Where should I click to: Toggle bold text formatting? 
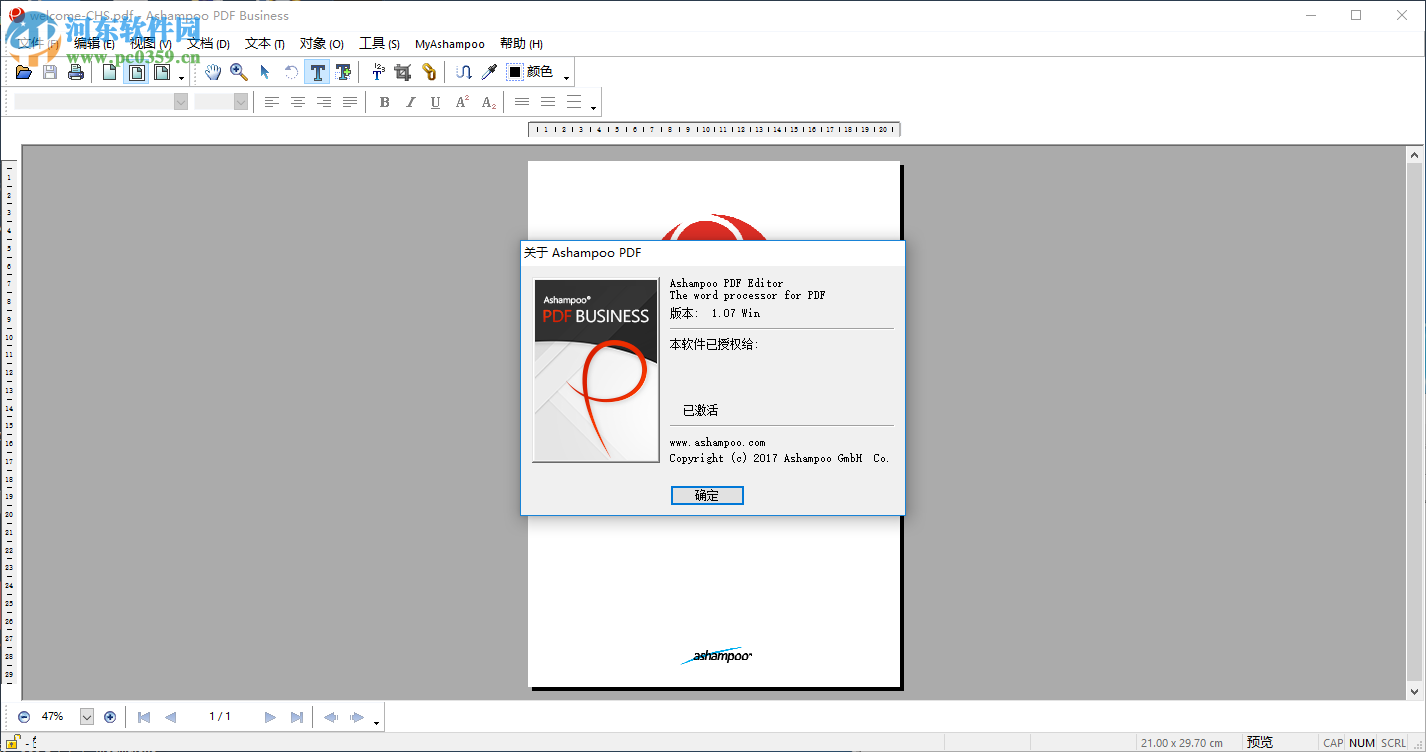(x=384, y=101)
